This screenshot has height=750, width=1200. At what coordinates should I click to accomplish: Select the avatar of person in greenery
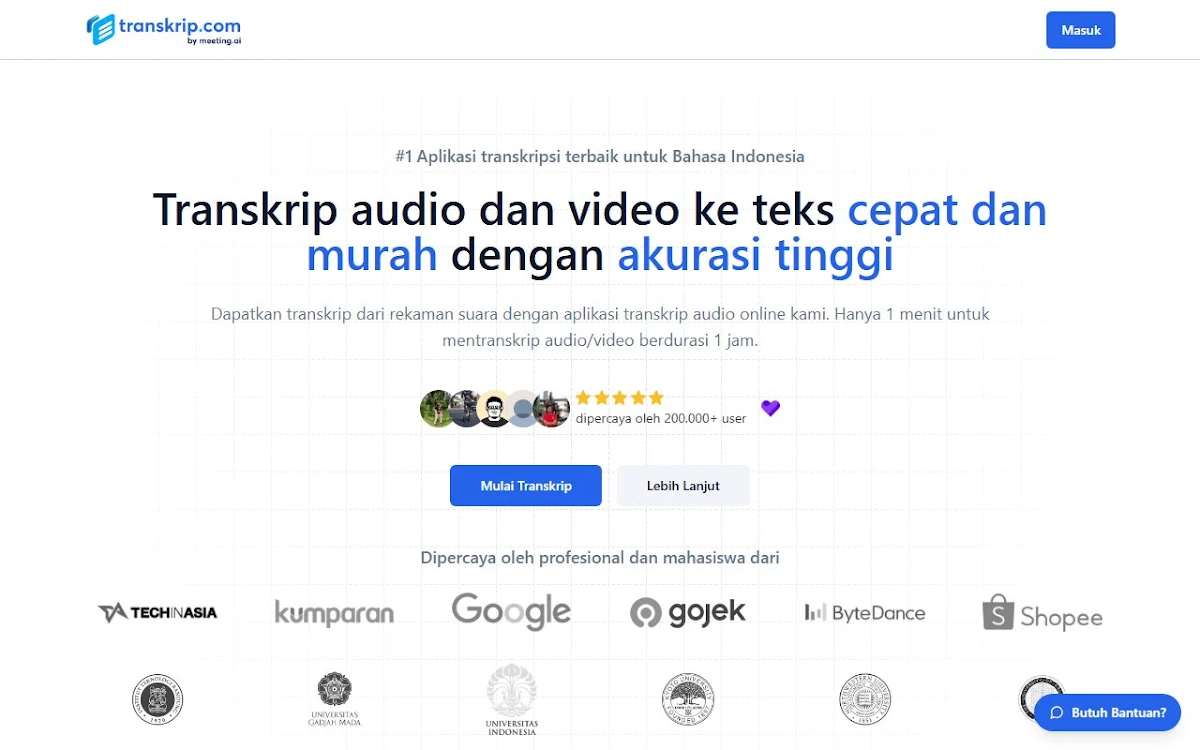coord(437,409)
